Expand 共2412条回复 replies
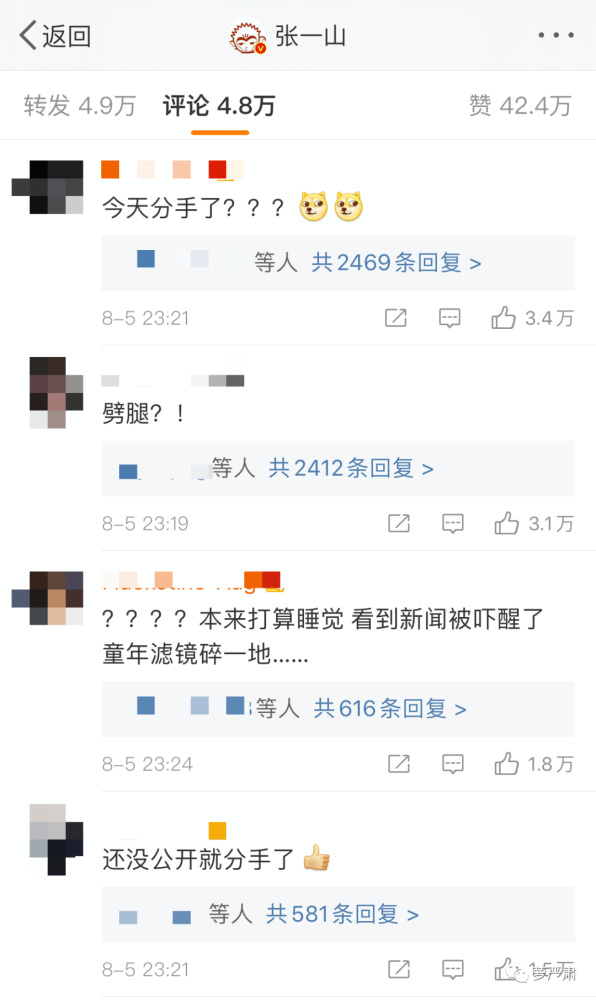596x1000 pixels. (351, 469)
